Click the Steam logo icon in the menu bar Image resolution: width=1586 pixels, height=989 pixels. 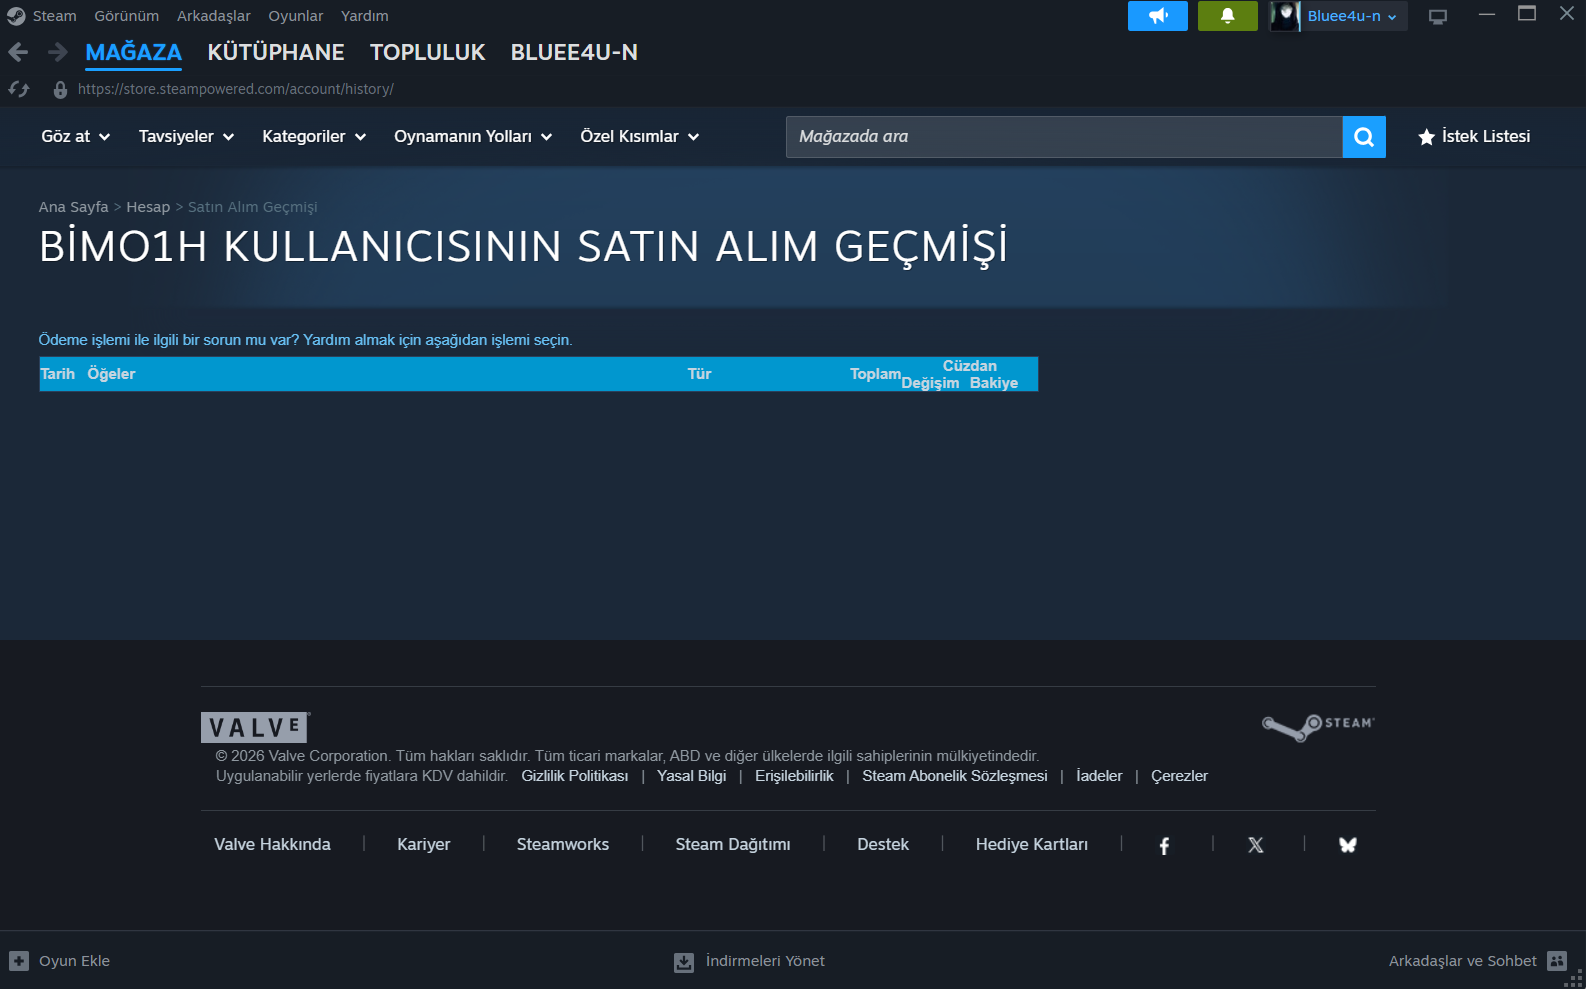point(16,16)
